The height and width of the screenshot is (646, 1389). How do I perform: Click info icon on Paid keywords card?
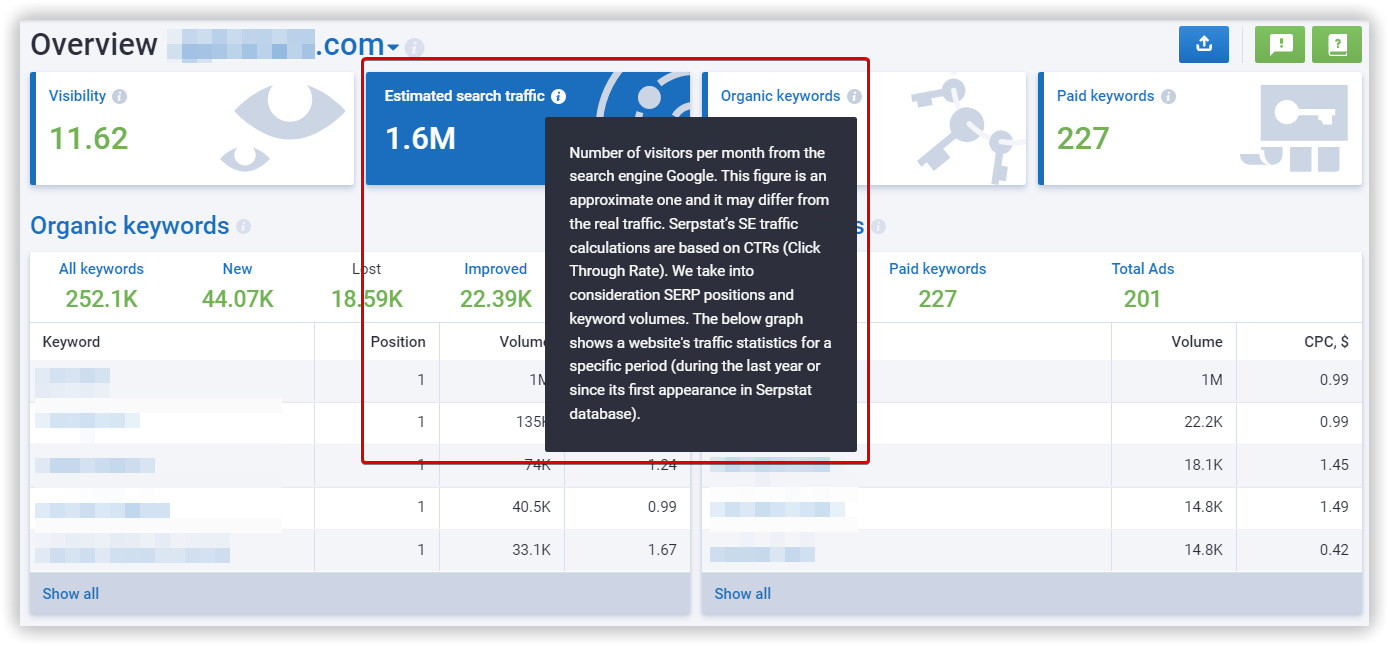click(x=1168, y=97)
